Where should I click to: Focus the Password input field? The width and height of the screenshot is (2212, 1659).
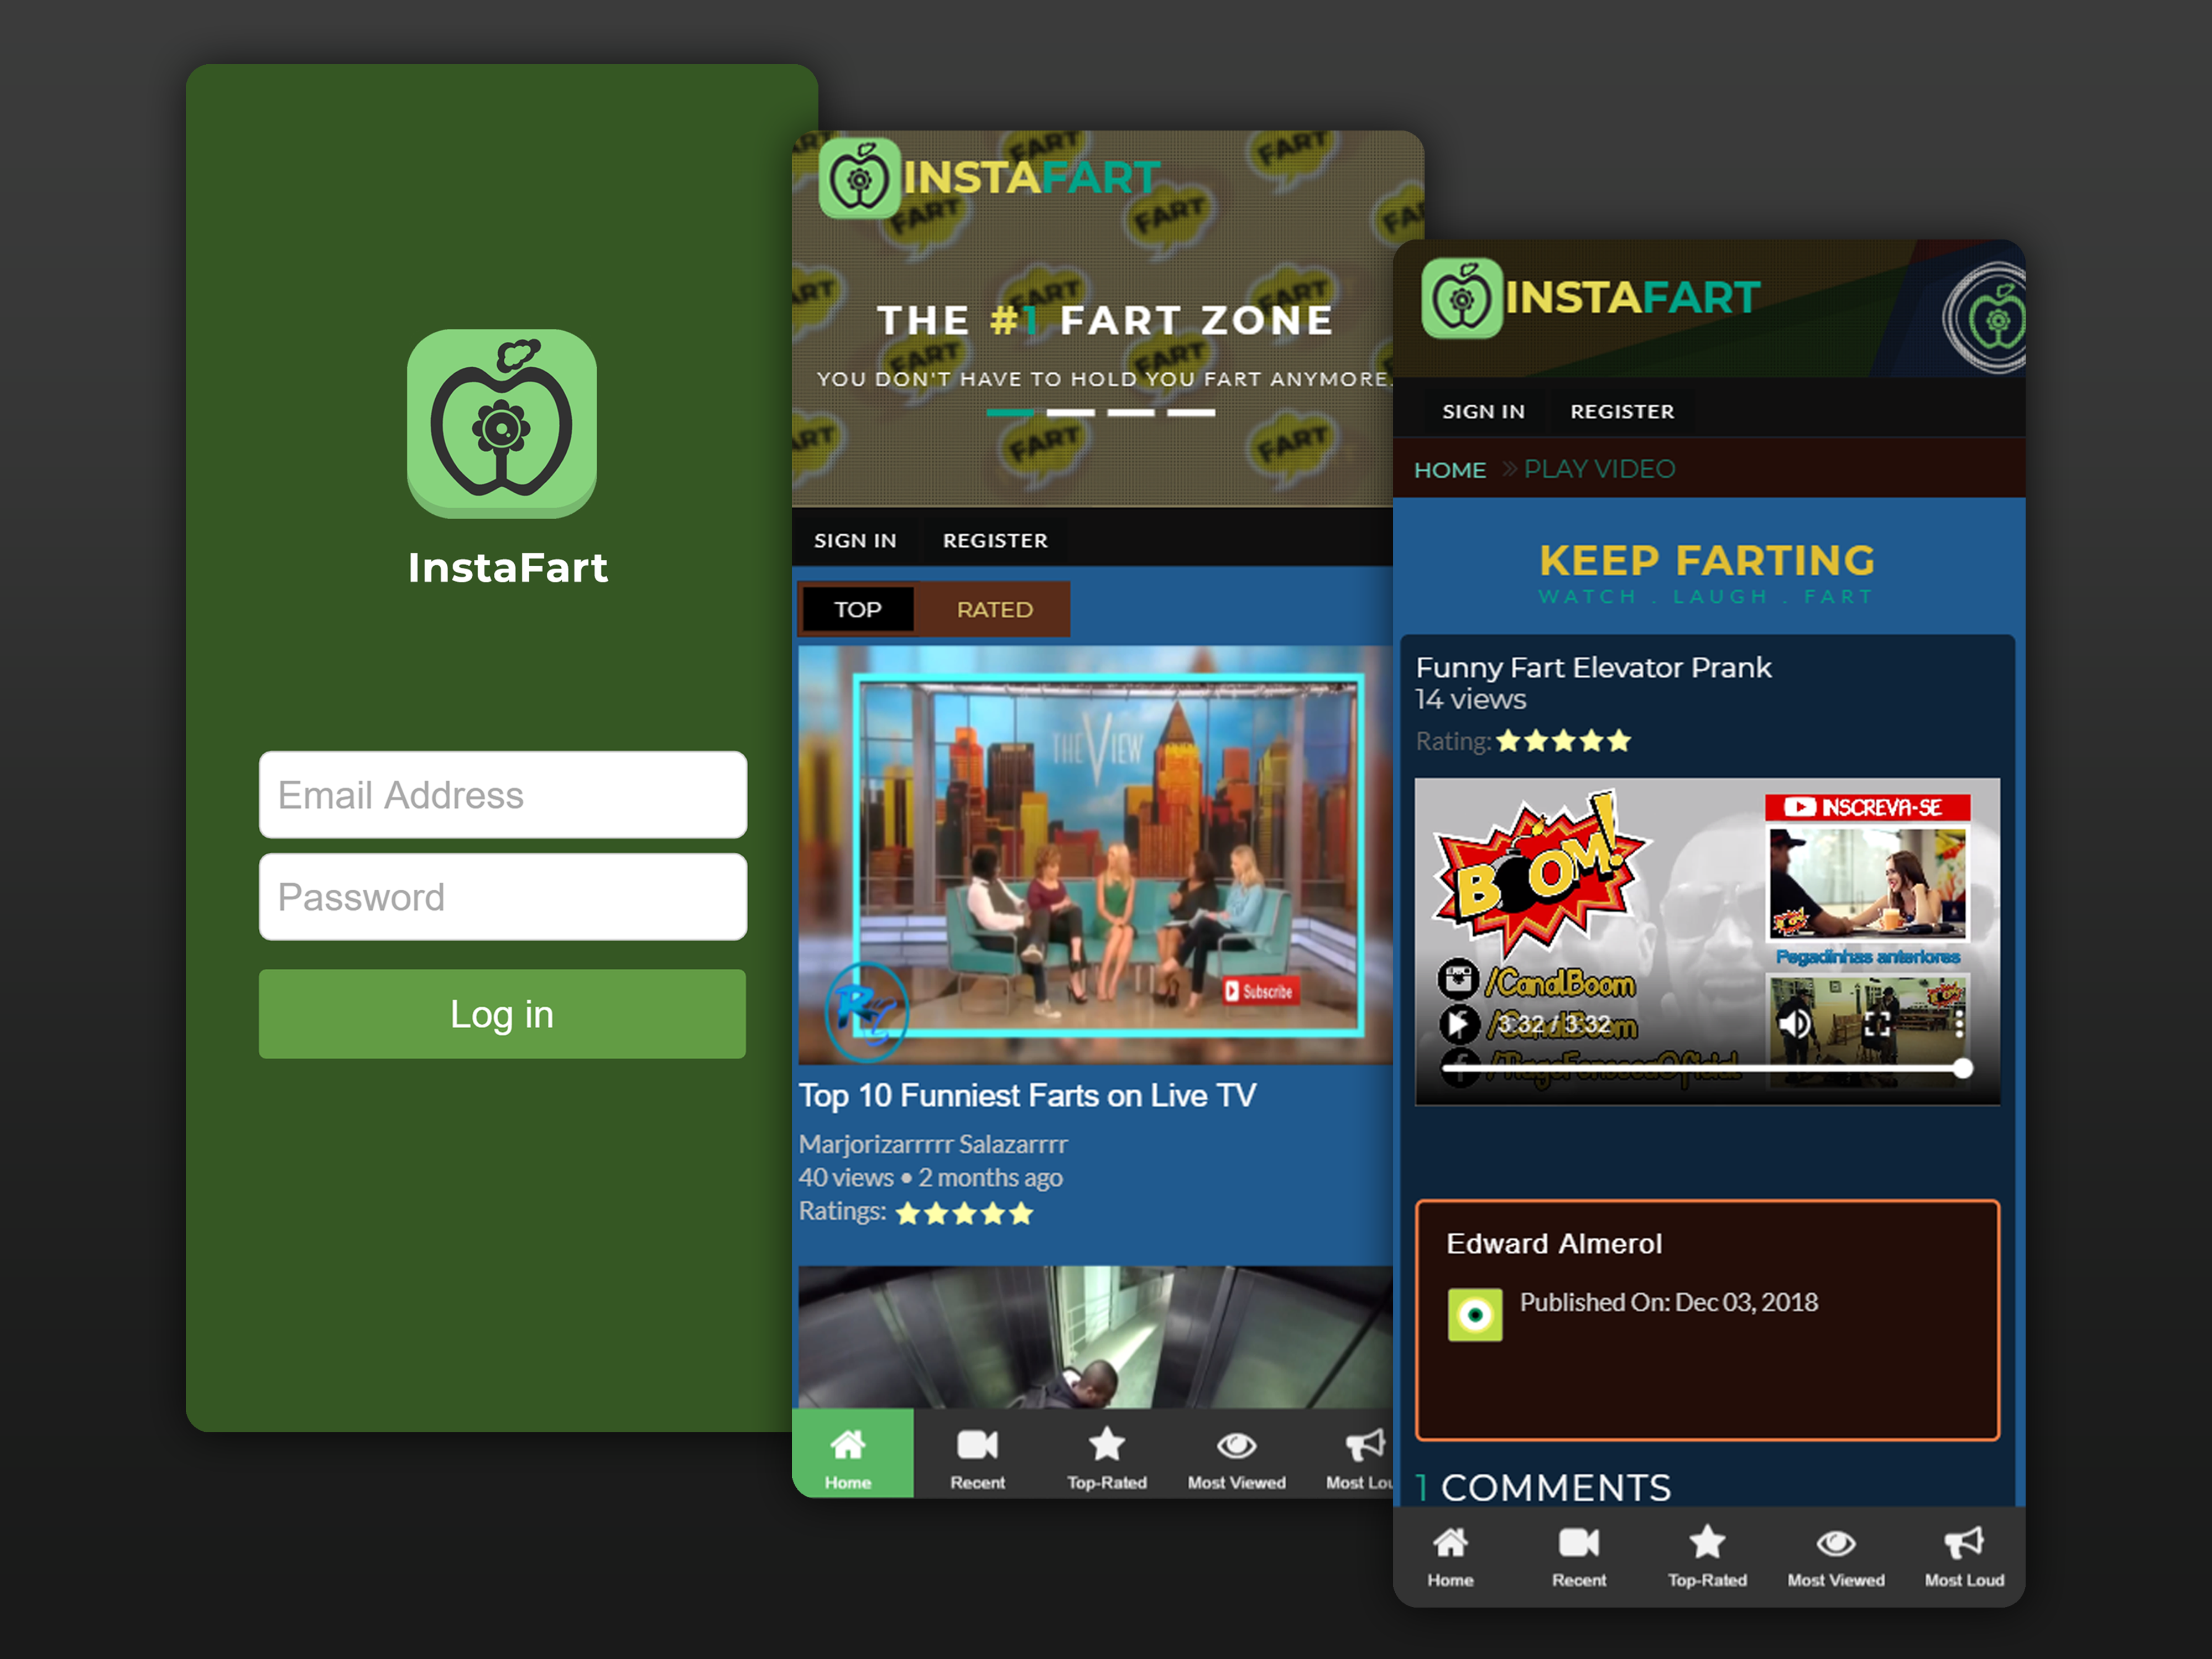click(x=502, y=897)
